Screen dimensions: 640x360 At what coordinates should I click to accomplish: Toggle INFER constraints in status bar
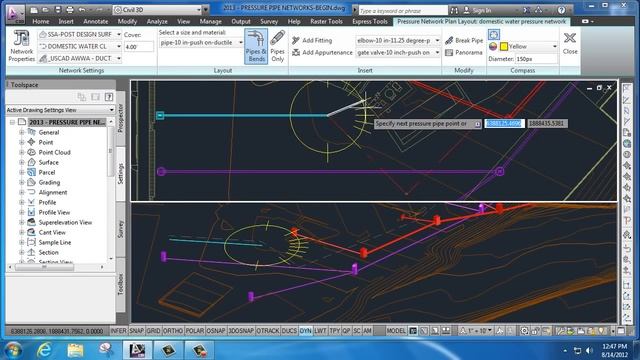[x=118, y=331]
